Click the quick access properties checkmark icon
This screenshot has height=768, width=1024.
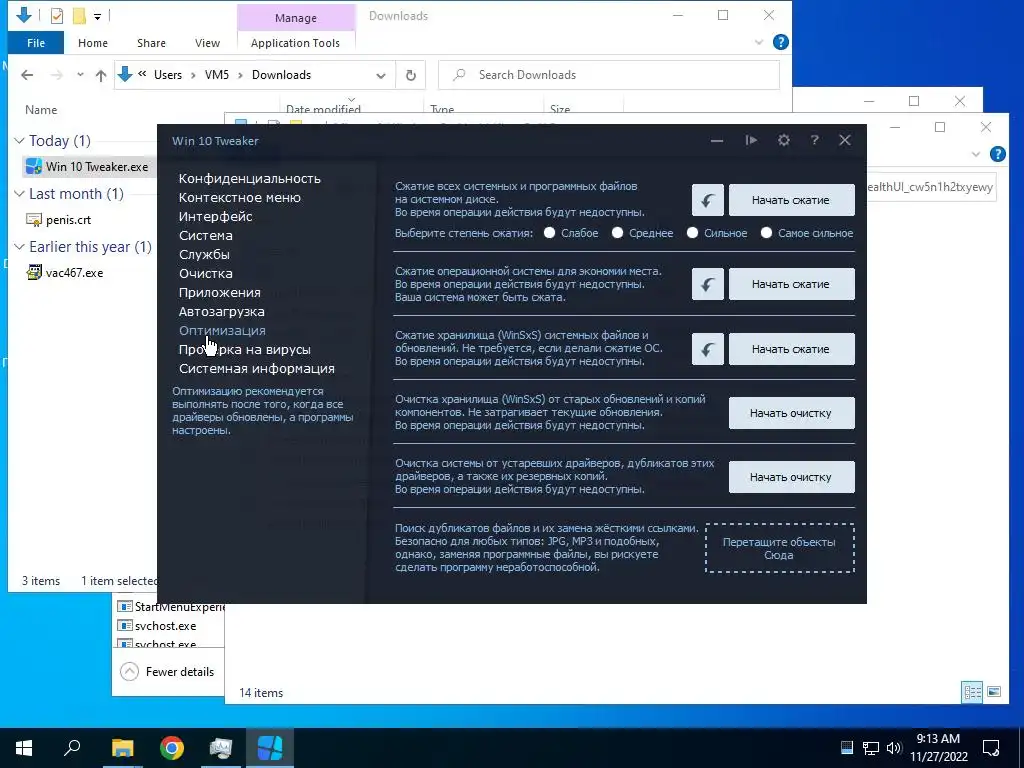point(57,15)
